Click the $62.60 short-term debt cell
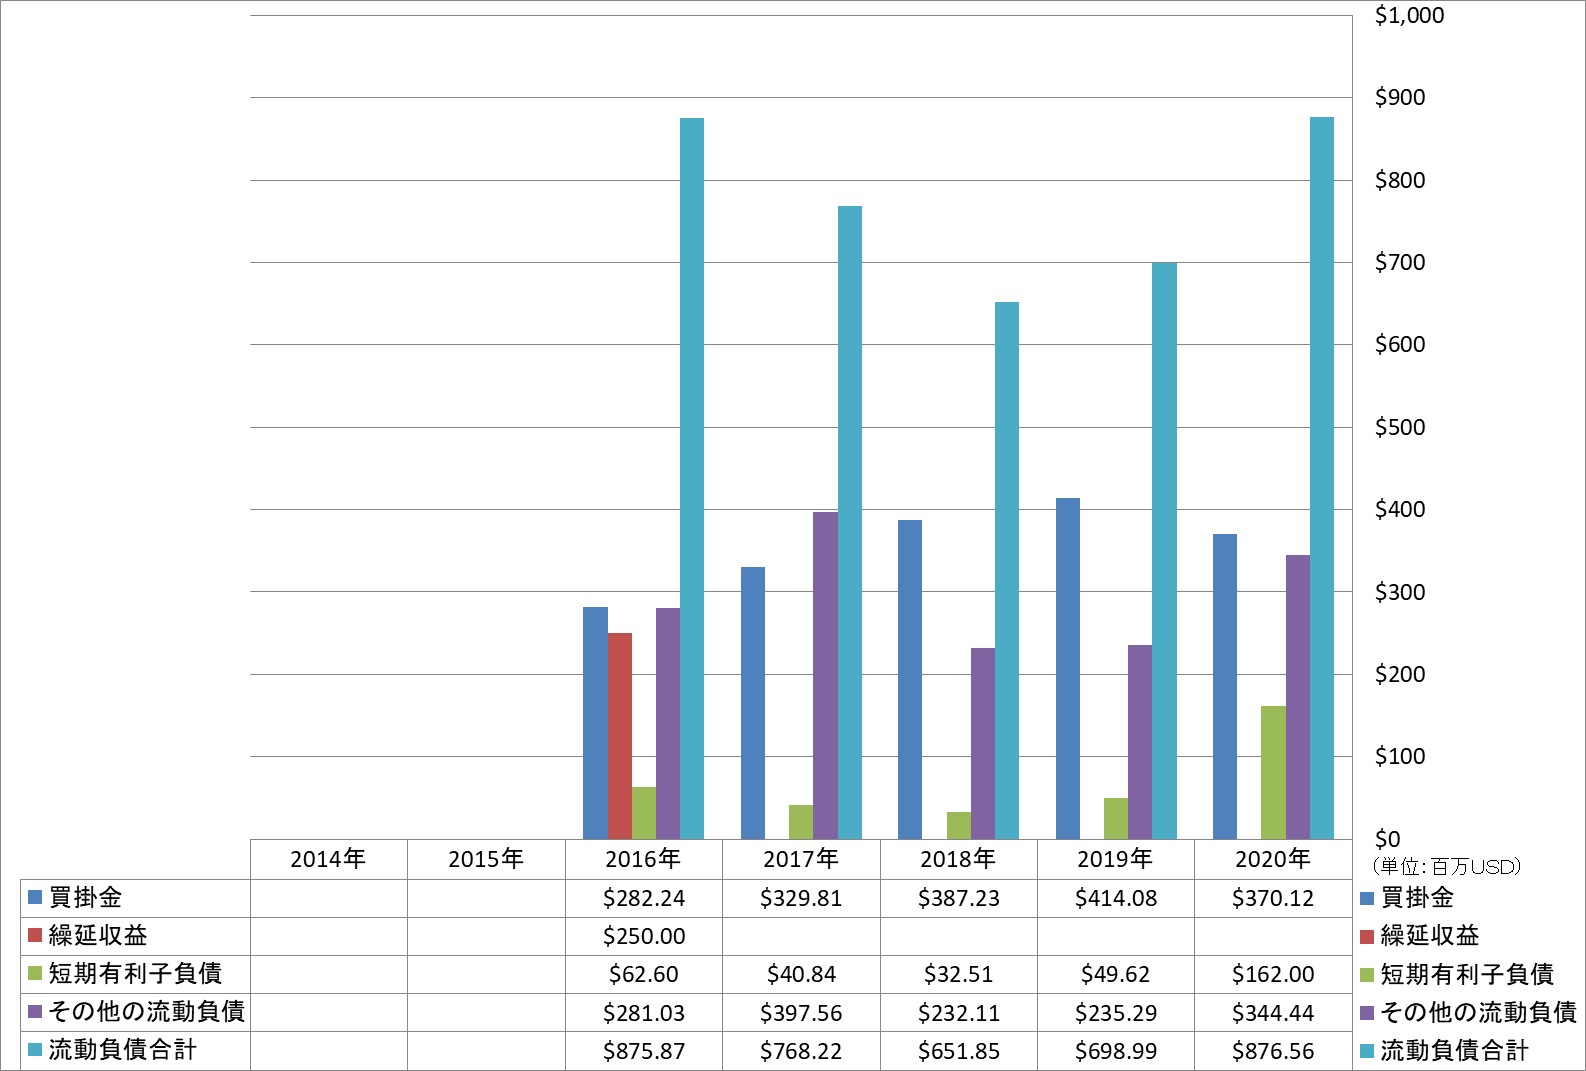Image resolution: width=1586 pixels, height=1071 pixels. [643, 974]
